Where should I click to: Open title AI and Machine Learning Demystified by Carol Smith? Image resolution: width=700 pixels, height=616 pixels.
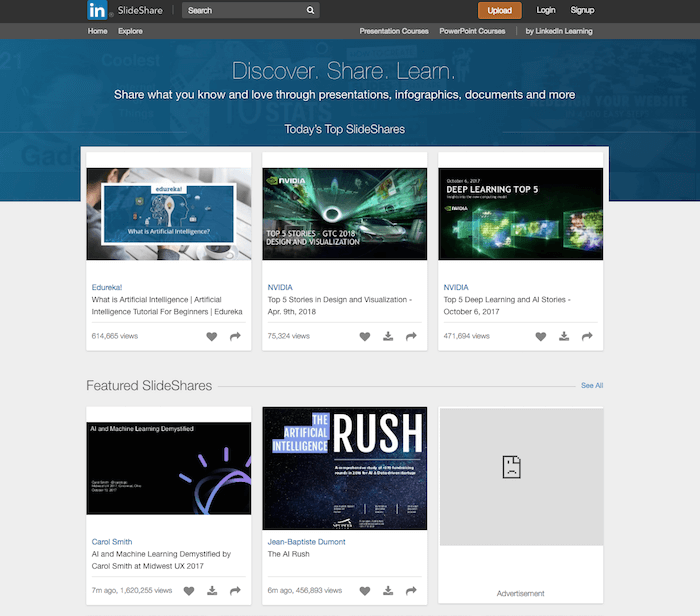tap(161, 560)
